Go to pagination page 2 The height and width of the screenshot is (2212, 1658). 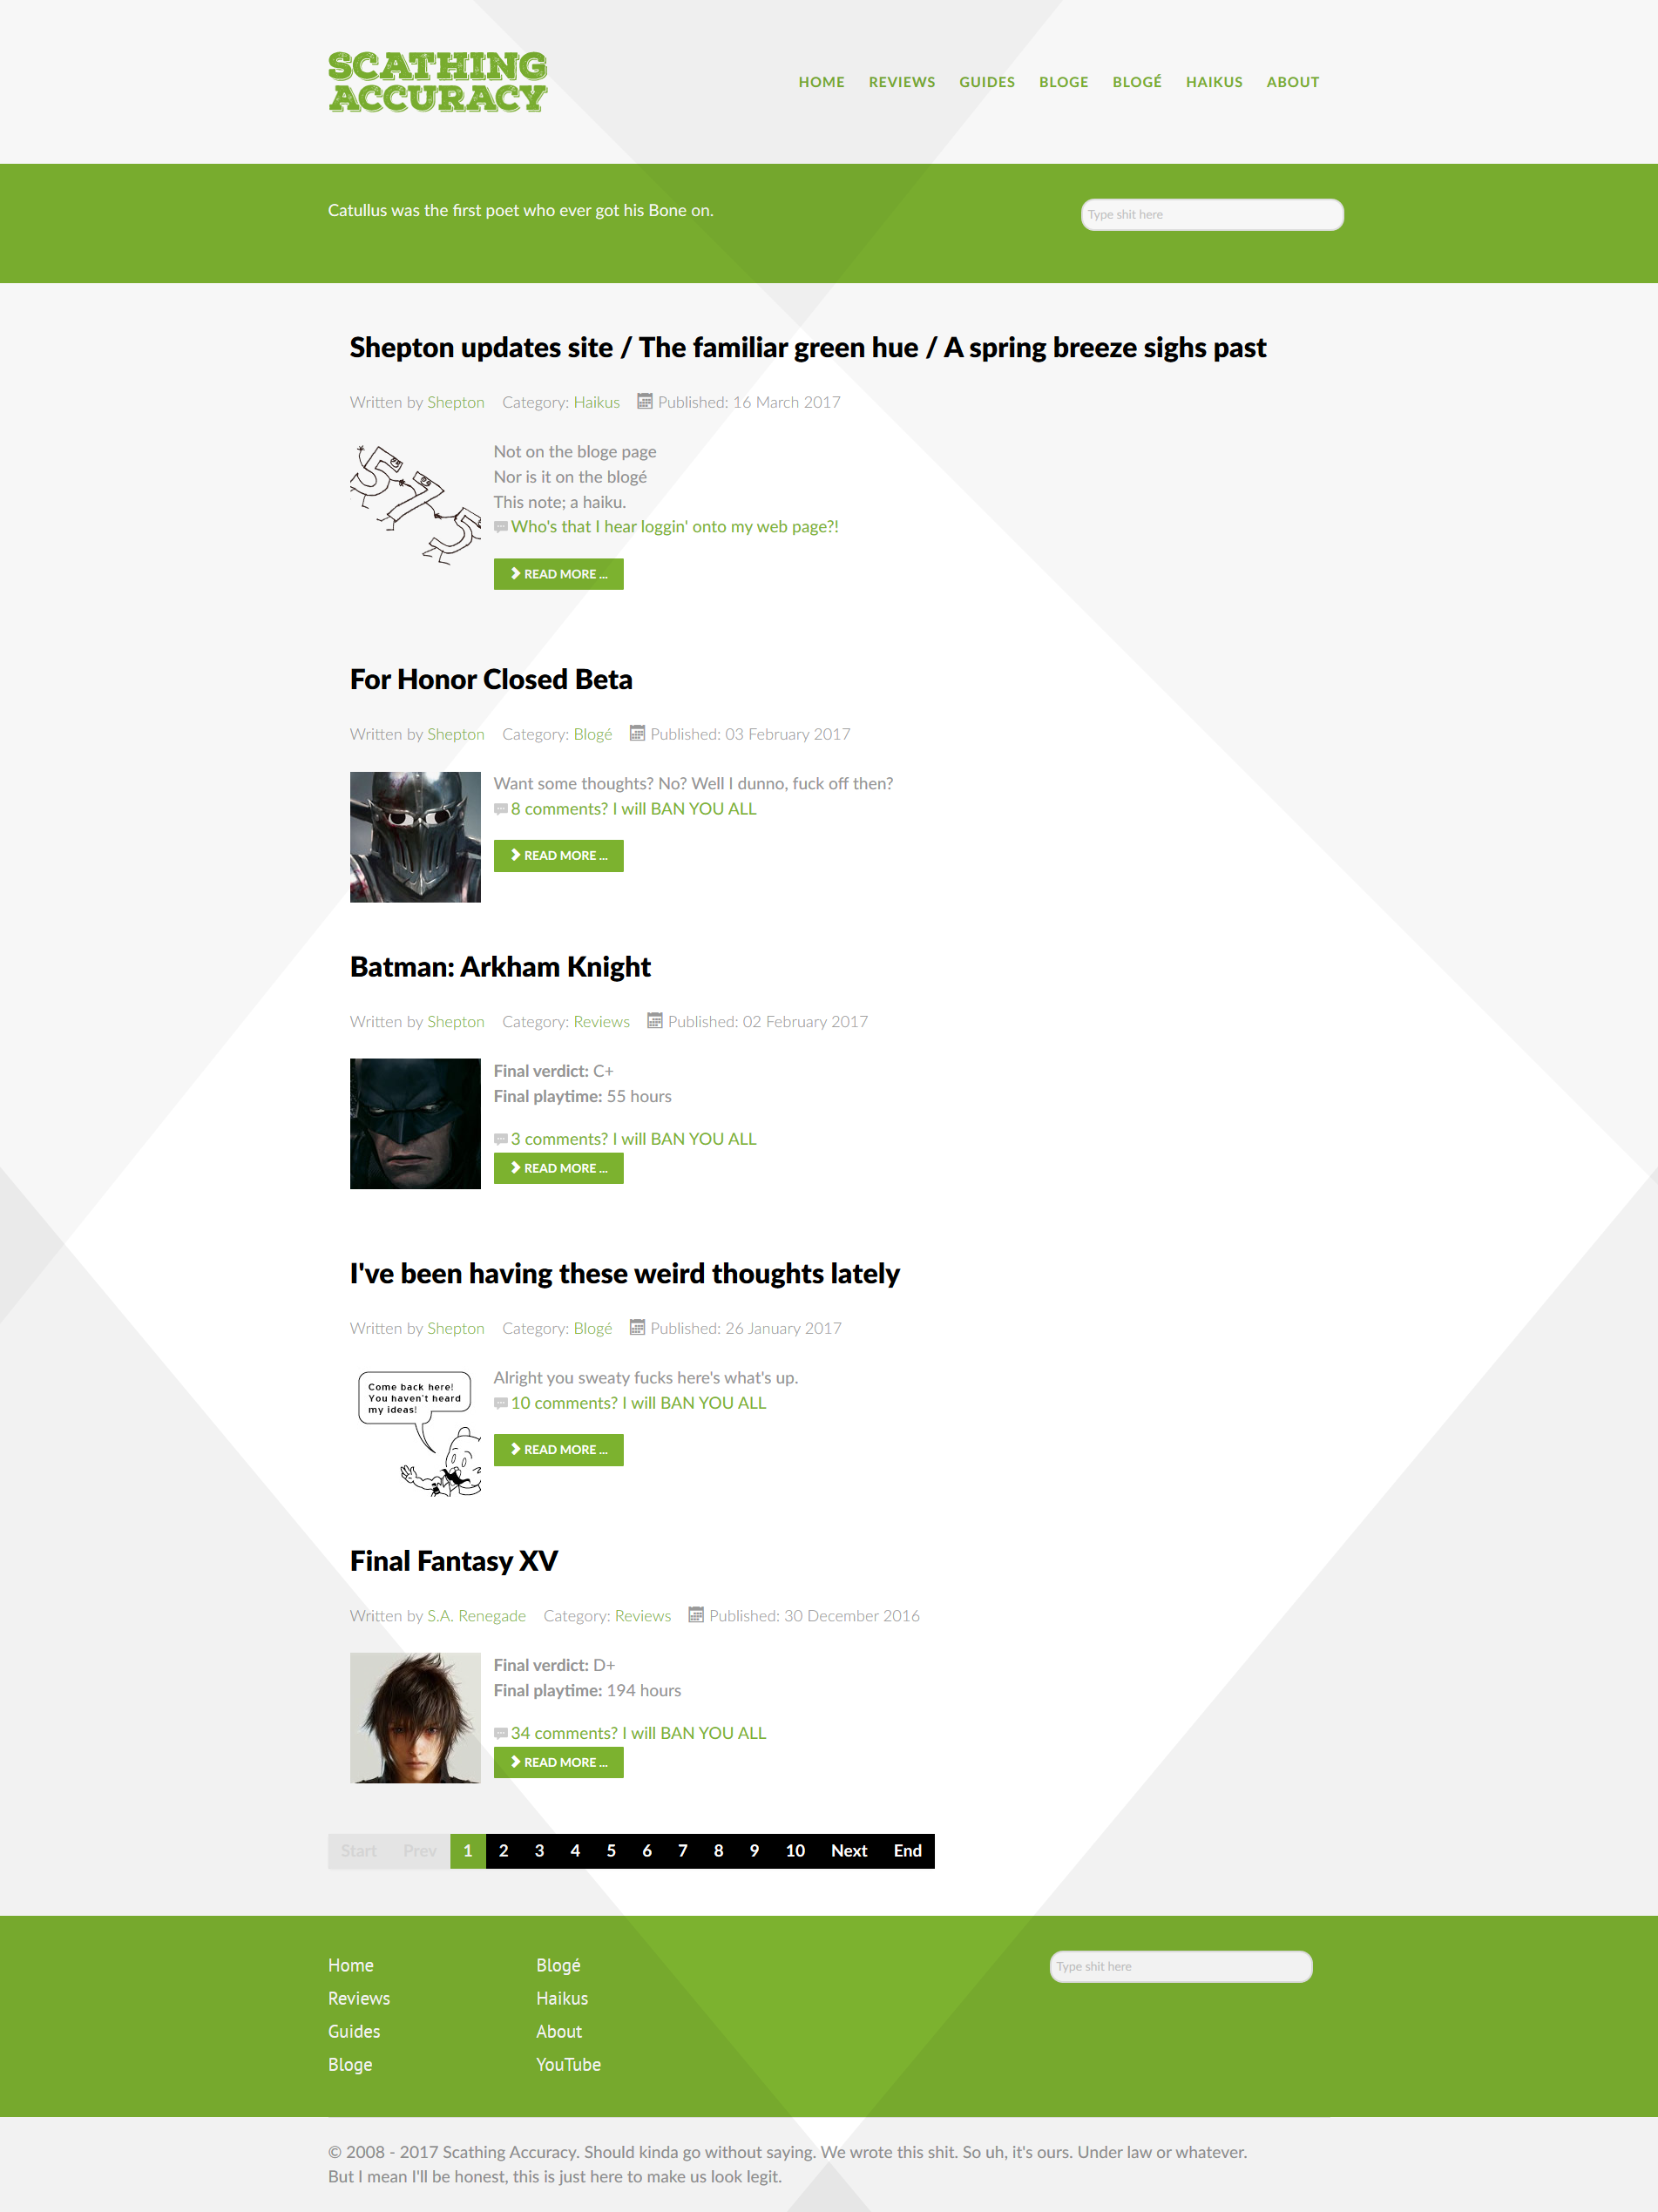(x=503, y=1851)
